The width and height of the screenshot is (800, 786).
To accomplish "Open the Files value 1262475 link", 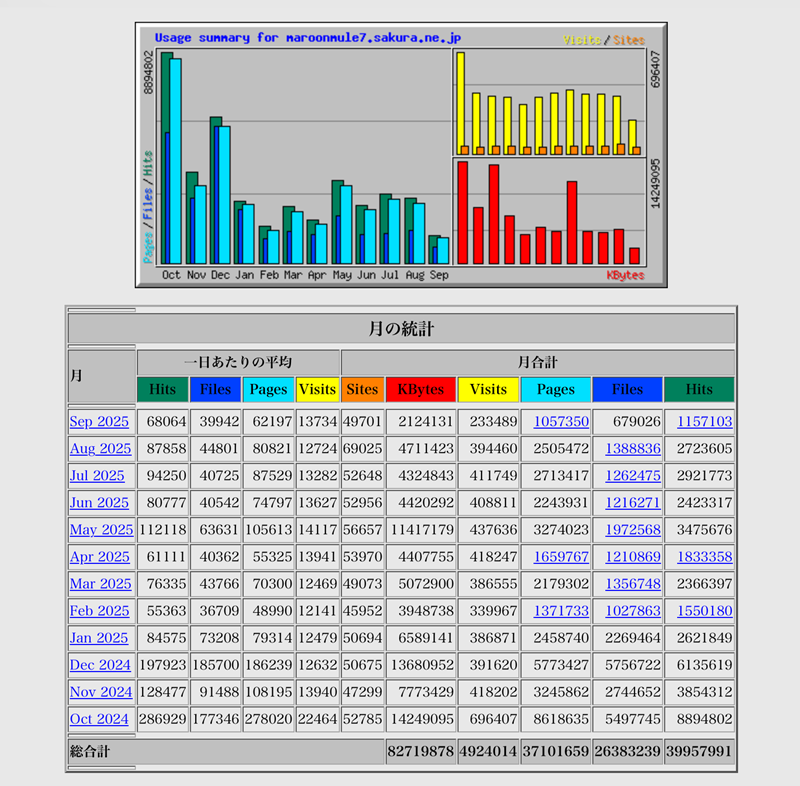I will [632, 476].
